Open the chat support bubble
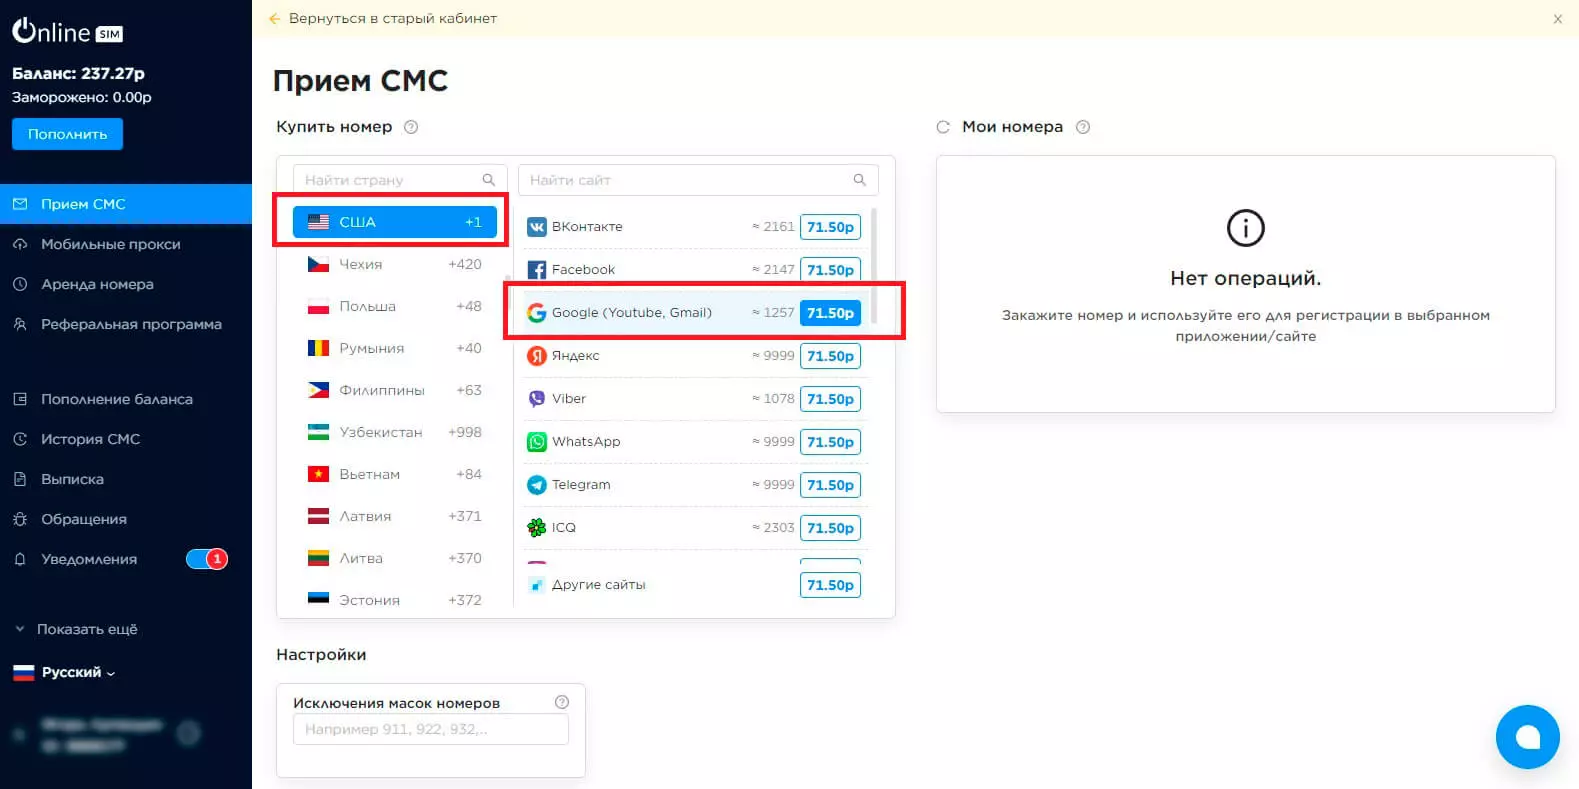This screenshot has width=1579, height=789. click(1527, 737)
